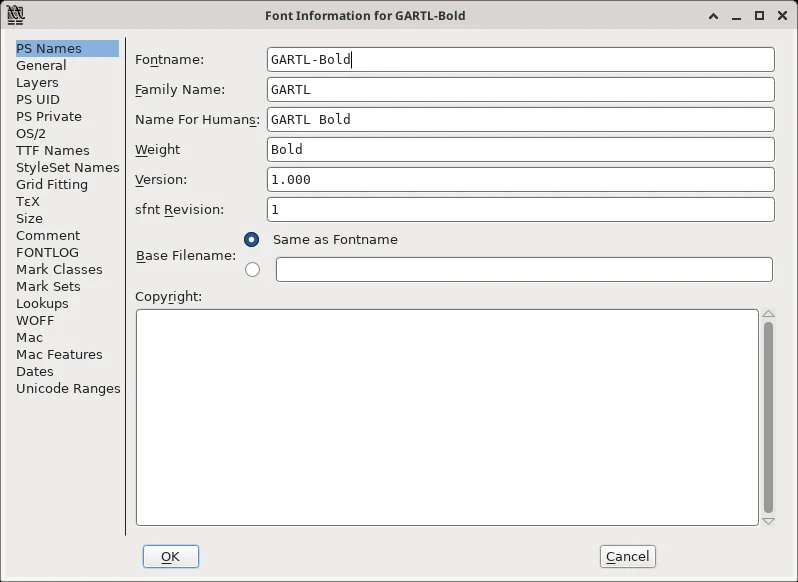Select the custom Base Filename radio button
Screen dimensions: 798x582
[x=252, y=270]
